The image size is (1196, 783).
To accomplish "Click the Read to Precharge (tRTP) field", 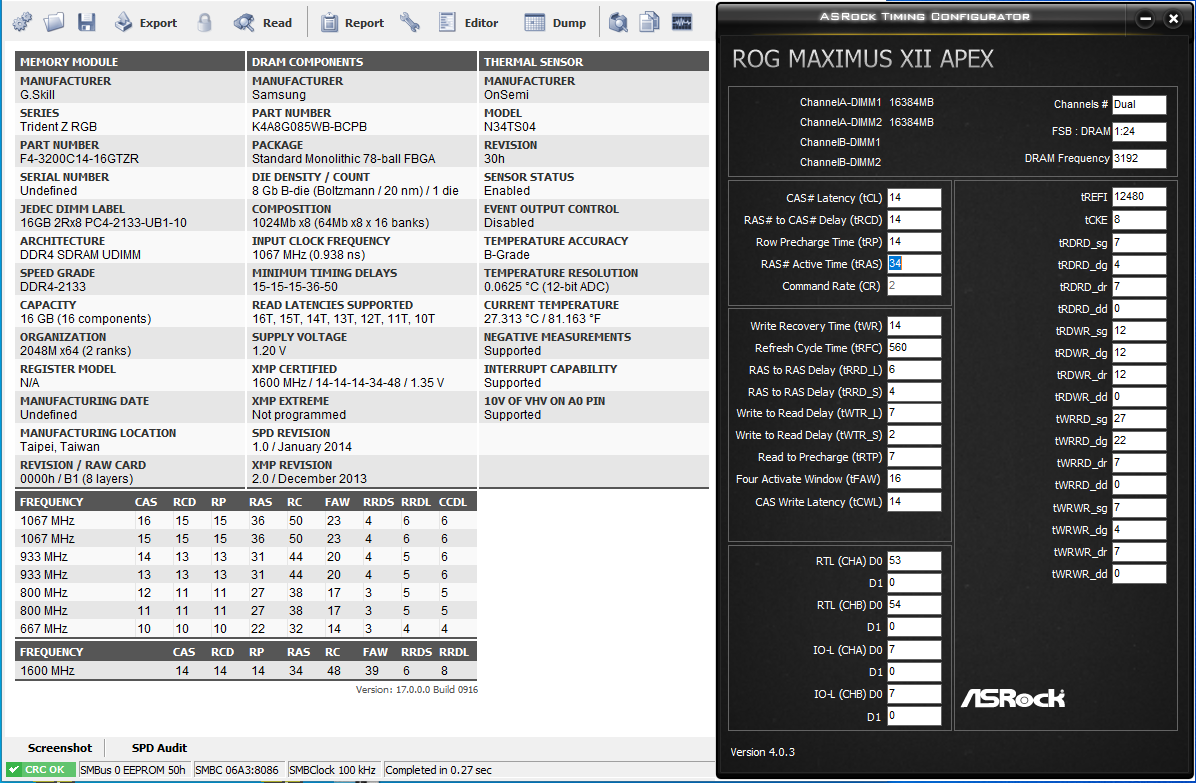I will (x=914, y=457).
